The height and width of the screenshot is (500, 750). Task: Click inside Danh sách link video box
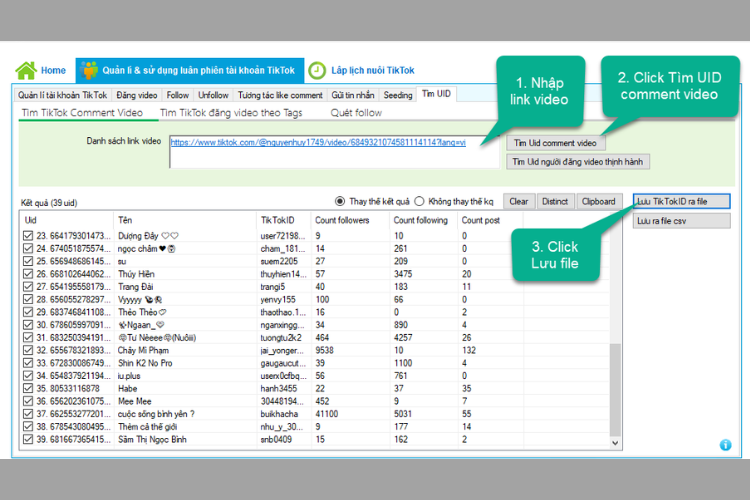pyautogui.click(x=334, y=152)
